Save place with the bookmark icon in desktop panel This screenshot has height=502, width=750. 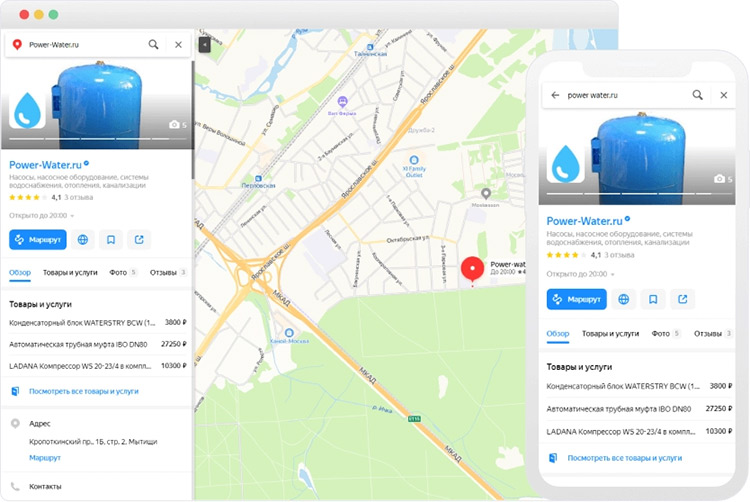click(x=111, y=240)
